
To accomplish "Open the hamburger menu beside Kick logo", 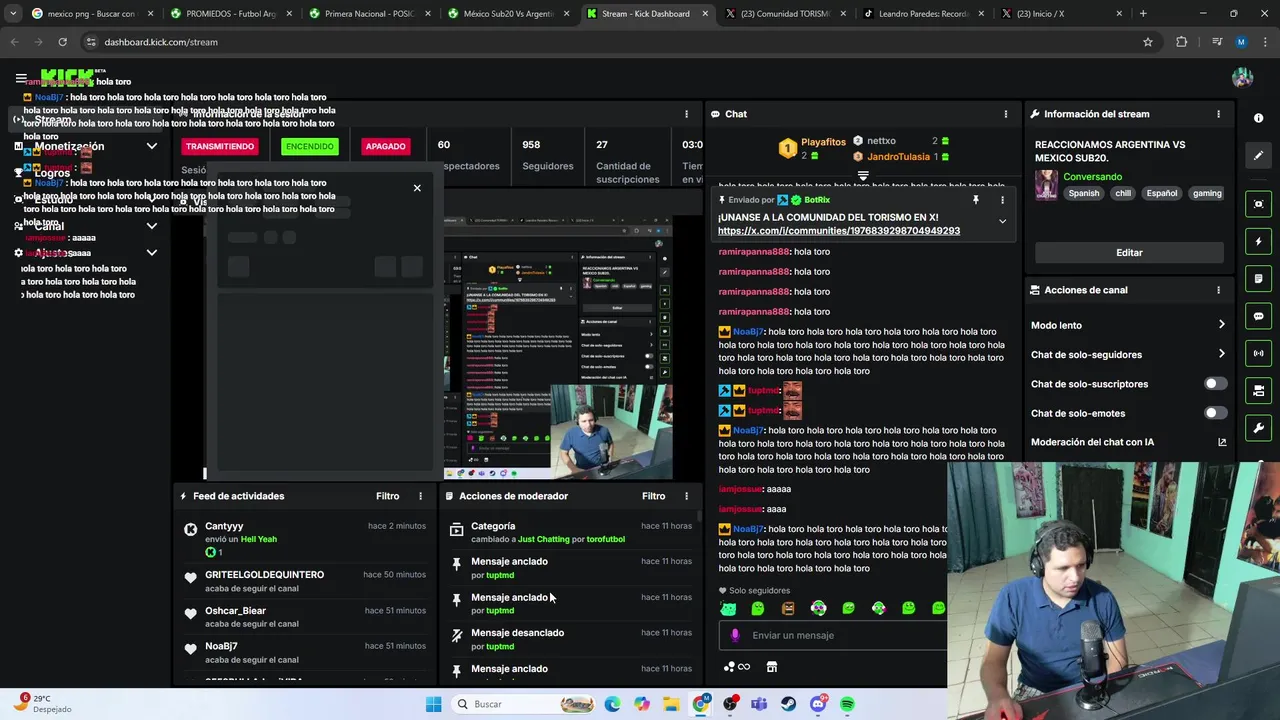I will 21,78.
